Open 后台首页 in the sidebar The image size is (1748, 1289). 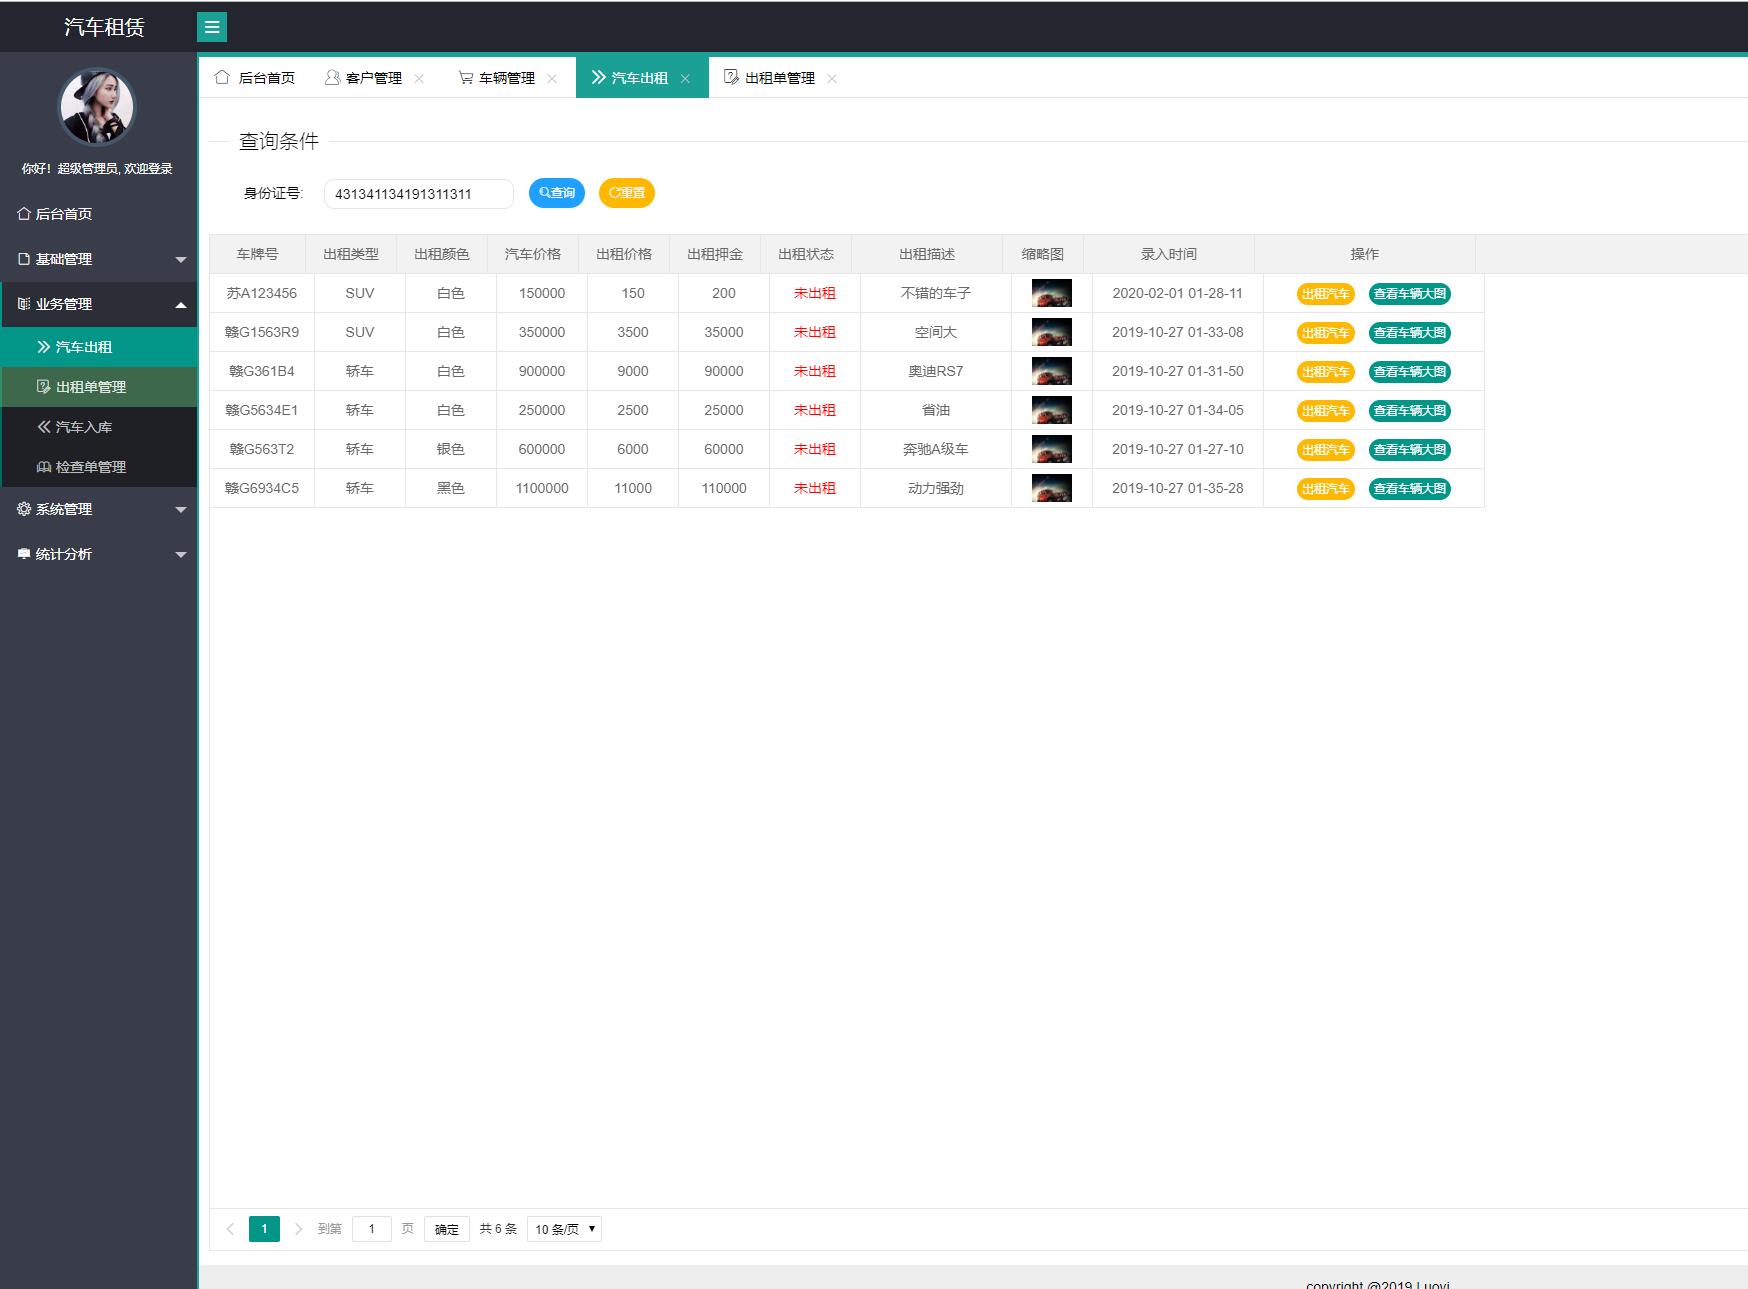64,214
